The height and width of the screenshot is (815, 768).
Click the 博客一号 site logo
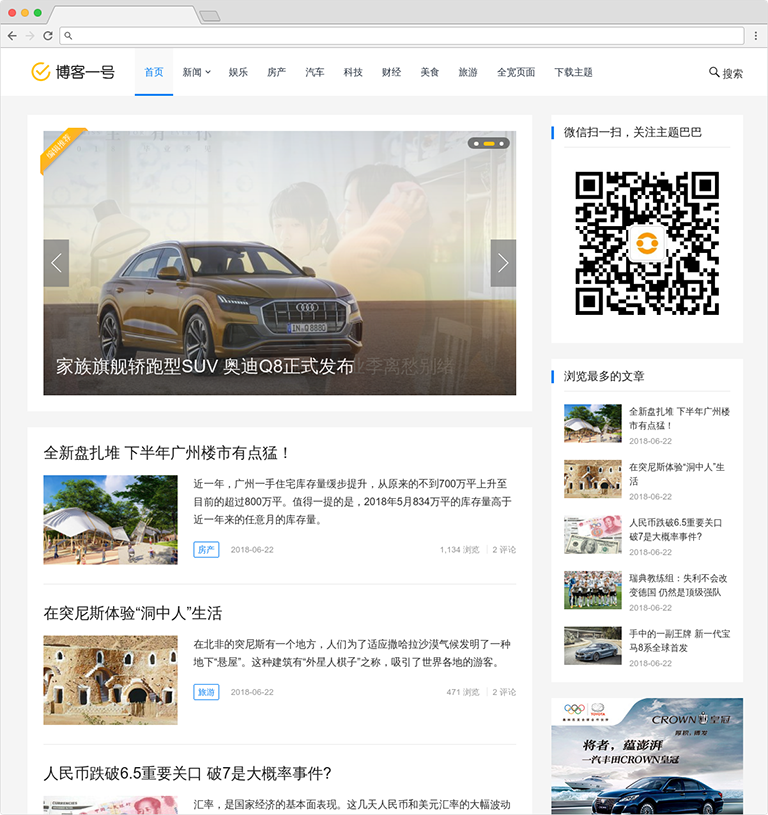click(x=73, y=72)
